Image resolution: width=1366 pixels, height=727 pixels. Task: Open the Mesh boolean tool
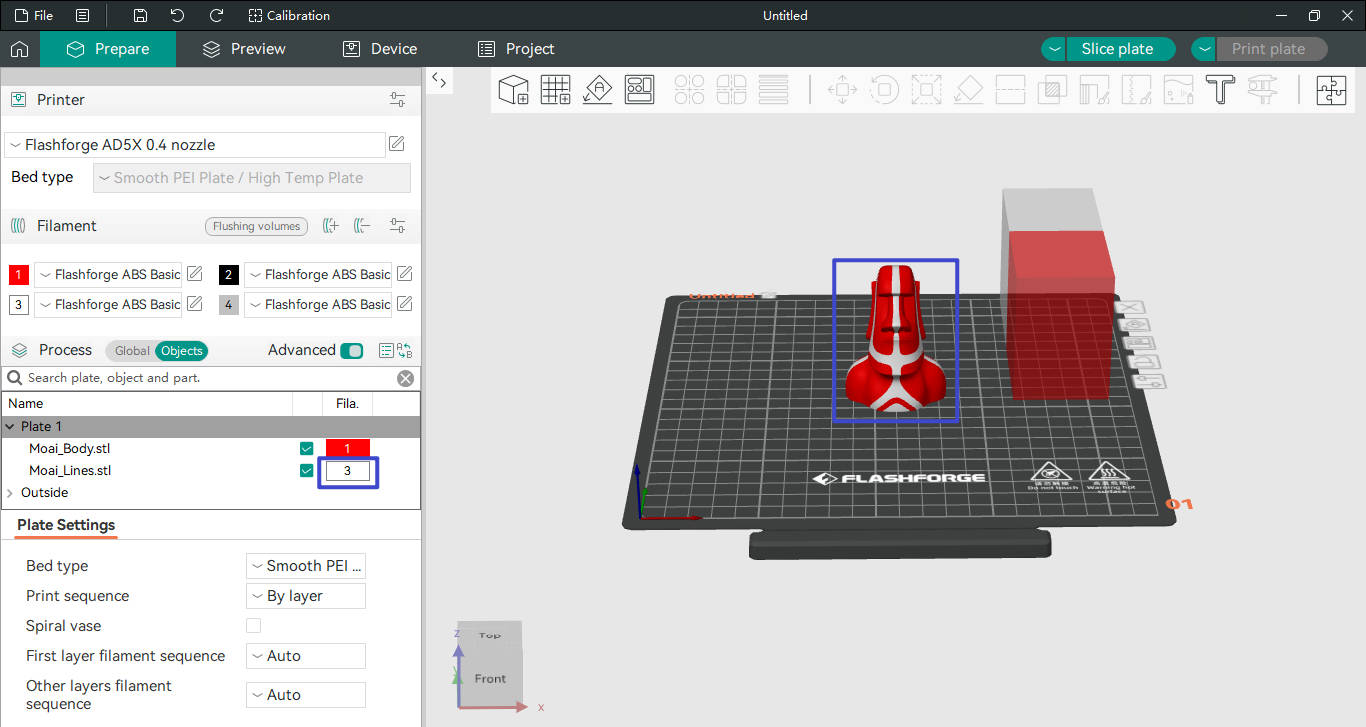[1052, 90]
